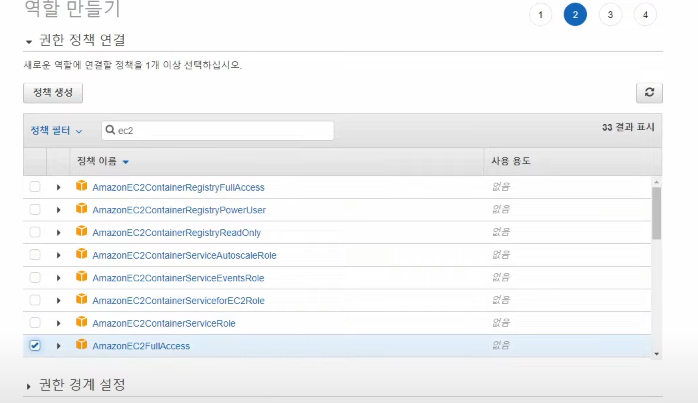Screen dimensions: 698x403
Task: Open the 정책 필터 dropdown
Action: click(x=56, y=130)
